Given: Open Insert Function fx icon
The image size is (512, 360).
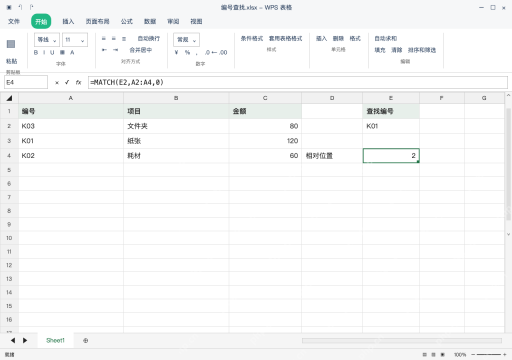Looking at the screenshot, I should click(x=78, y=82).
